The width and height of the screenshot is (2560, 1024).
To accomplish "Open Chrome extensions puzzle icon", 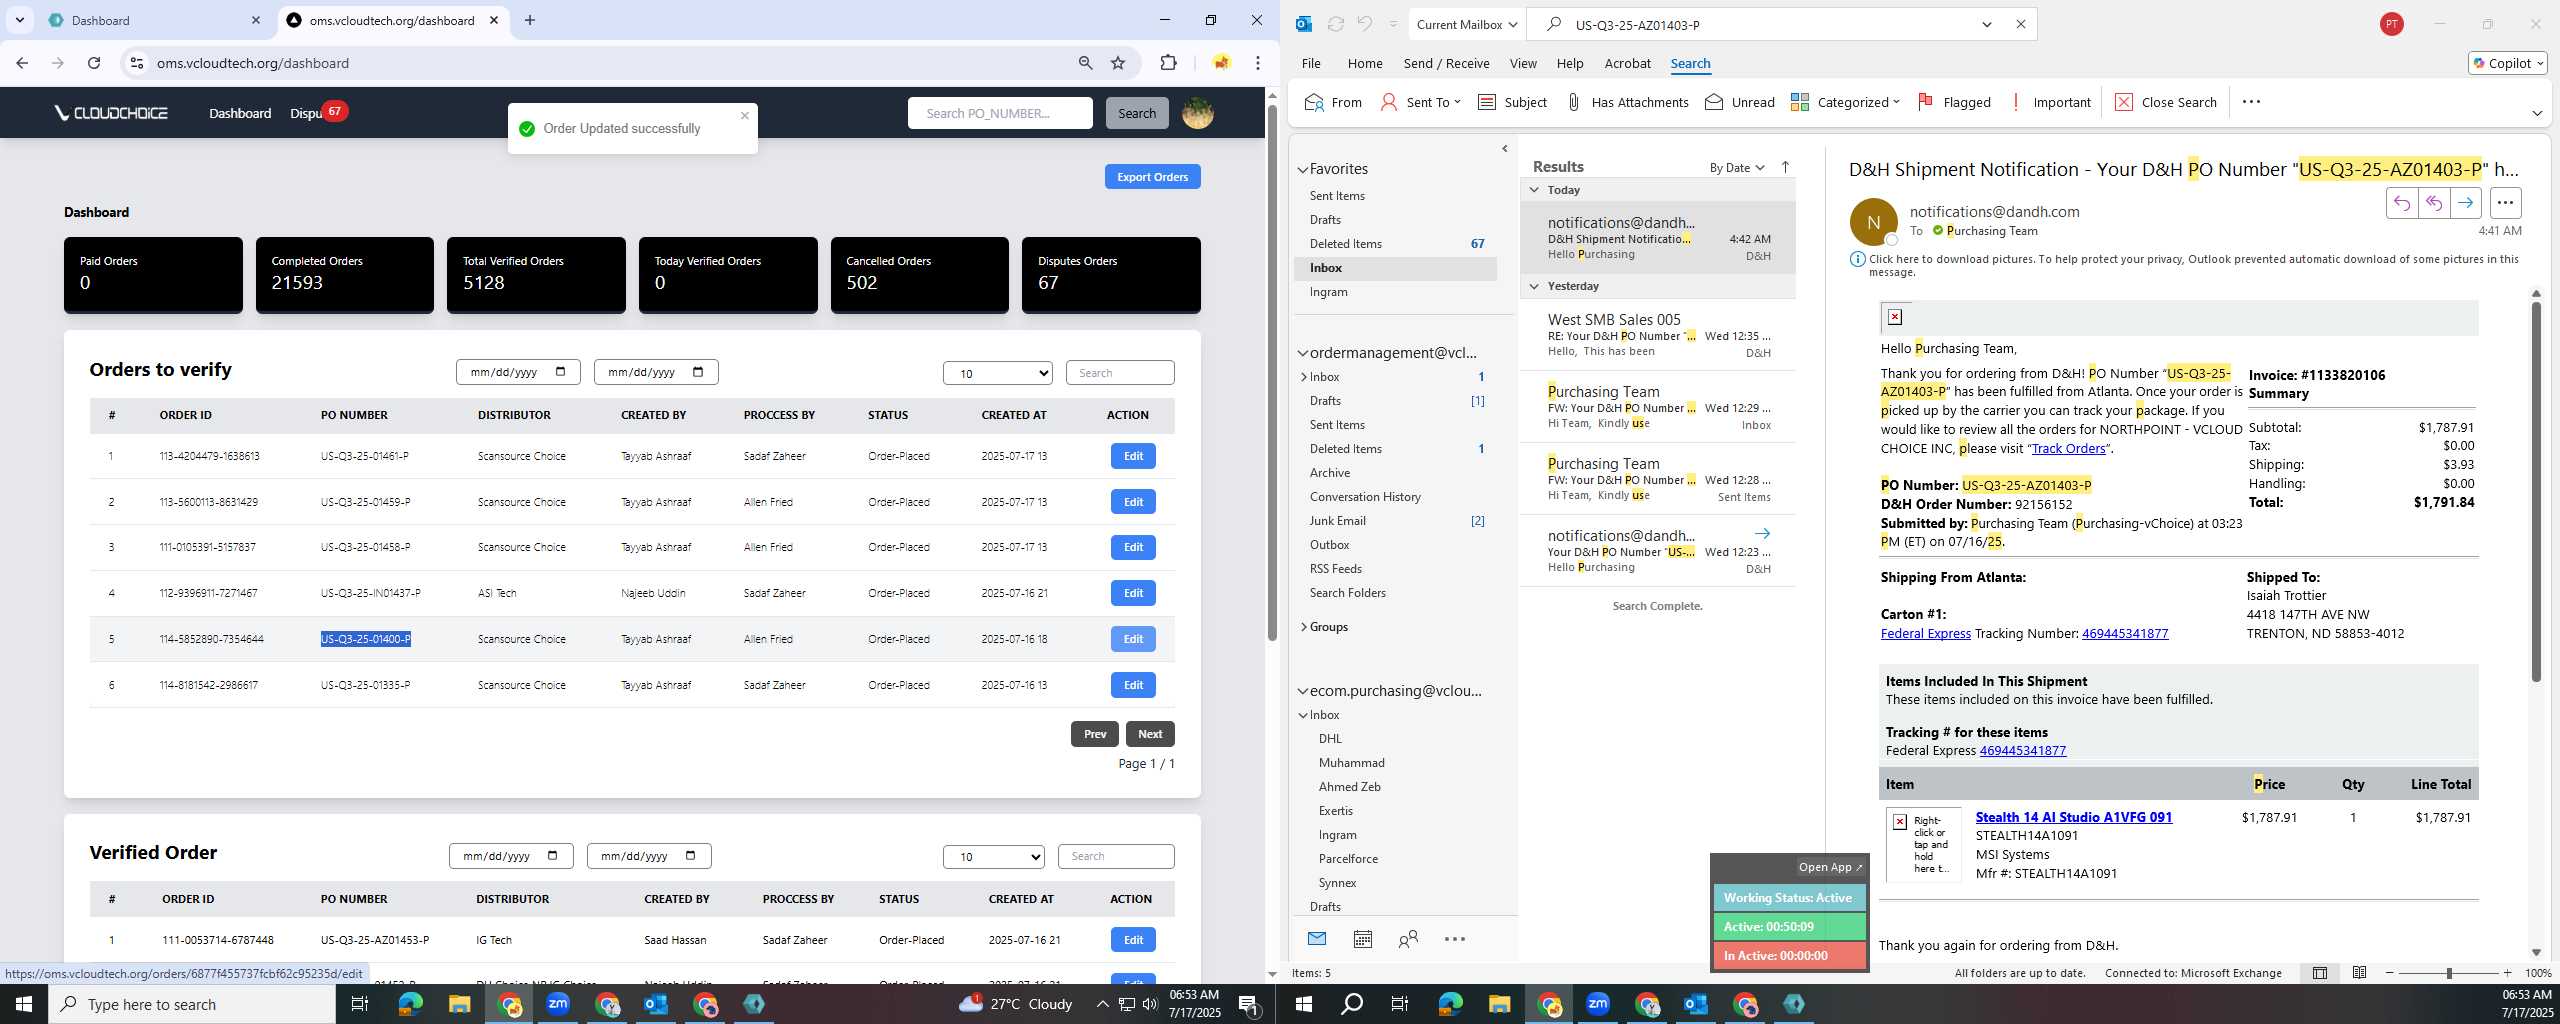I will click(x=1168, y=63).
